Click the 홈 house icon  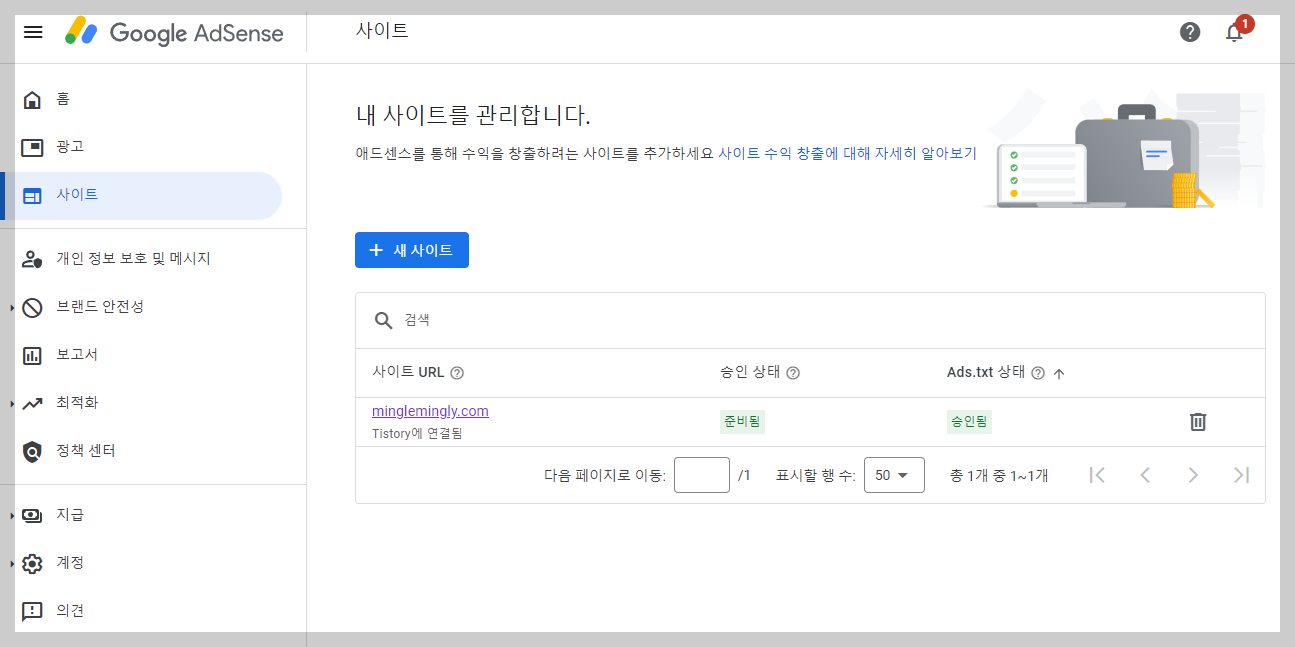(33, 99)
